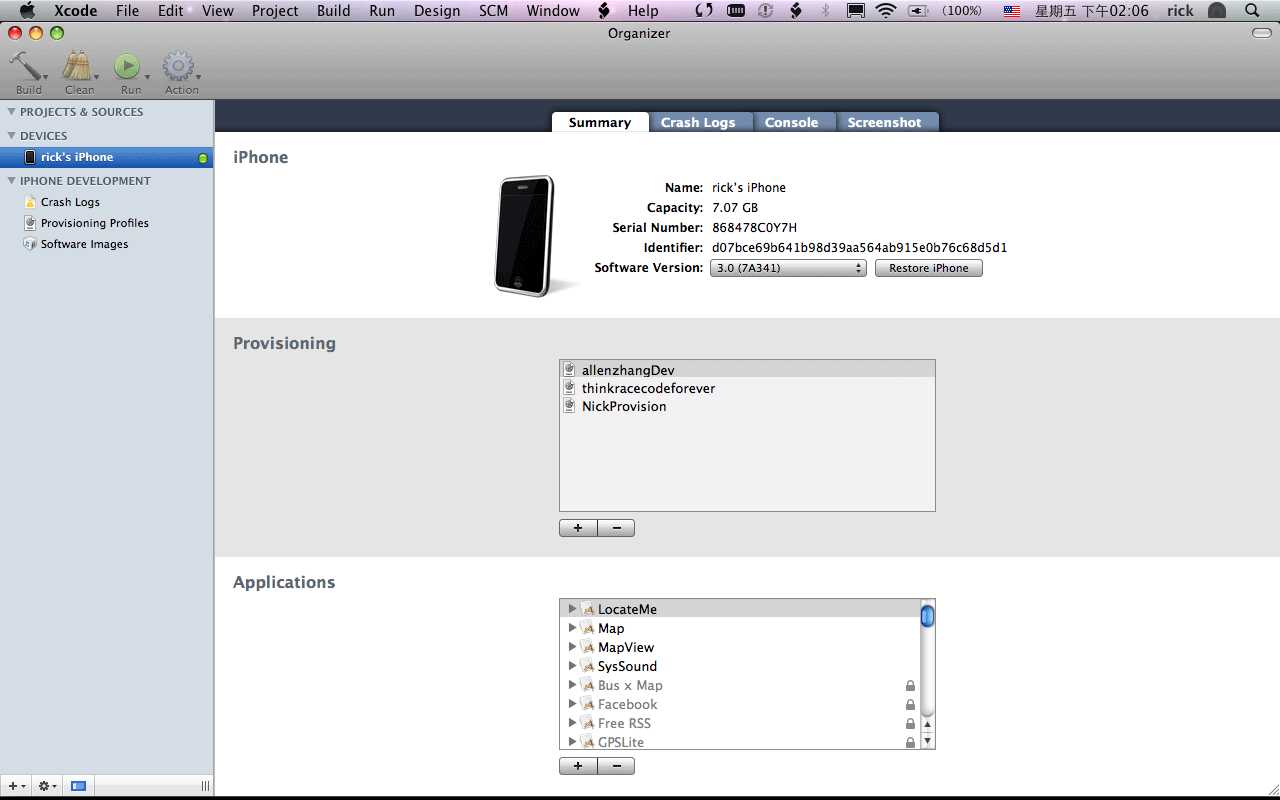The width and height of the screenshot is (1280, 800).
Task: Select the NickProvision provisioning profile
Action: coord(747,406)
